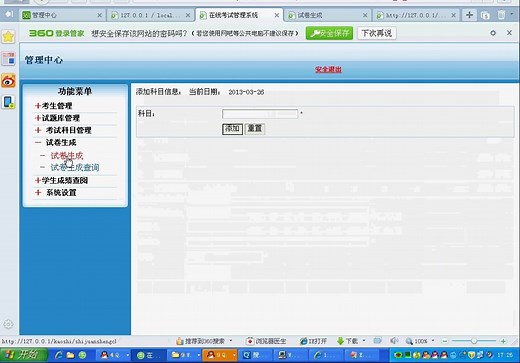Click the tab list icon beside new tab button
Screen dimensions: 520x363
pos(485,15)
